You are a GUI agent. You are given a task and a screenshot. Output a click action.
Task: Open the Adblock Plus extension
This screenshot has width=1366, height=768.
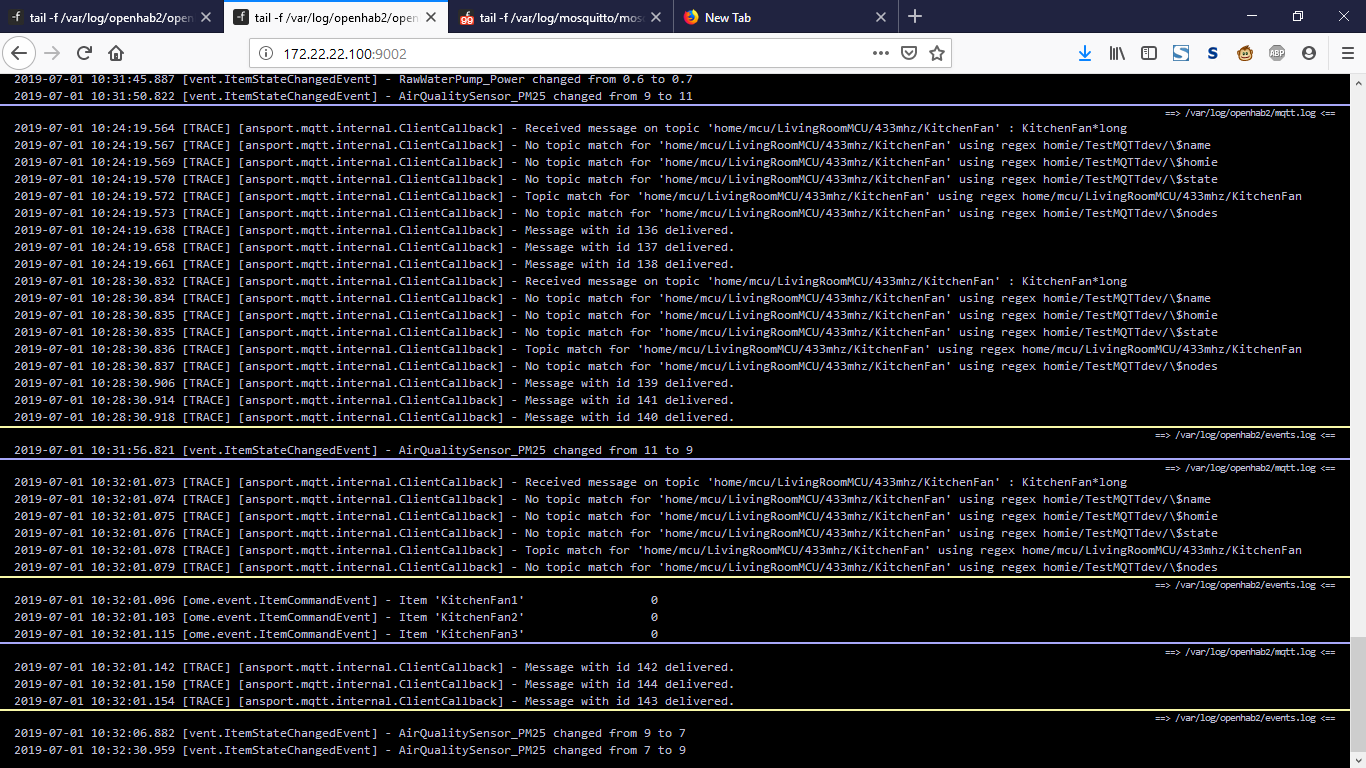click(1277, 53)
